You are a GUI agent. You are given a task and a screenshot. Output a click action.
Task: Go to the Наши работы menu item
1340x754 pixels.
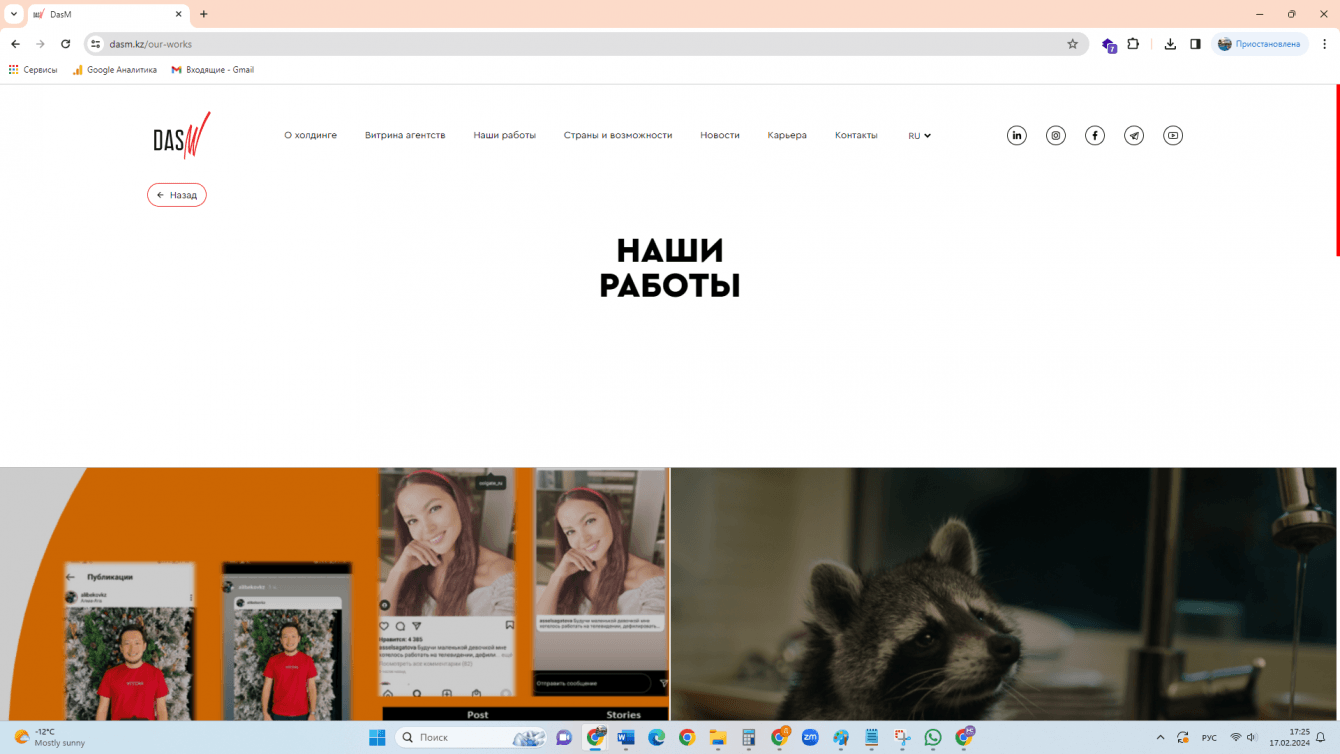coord(505,135)
